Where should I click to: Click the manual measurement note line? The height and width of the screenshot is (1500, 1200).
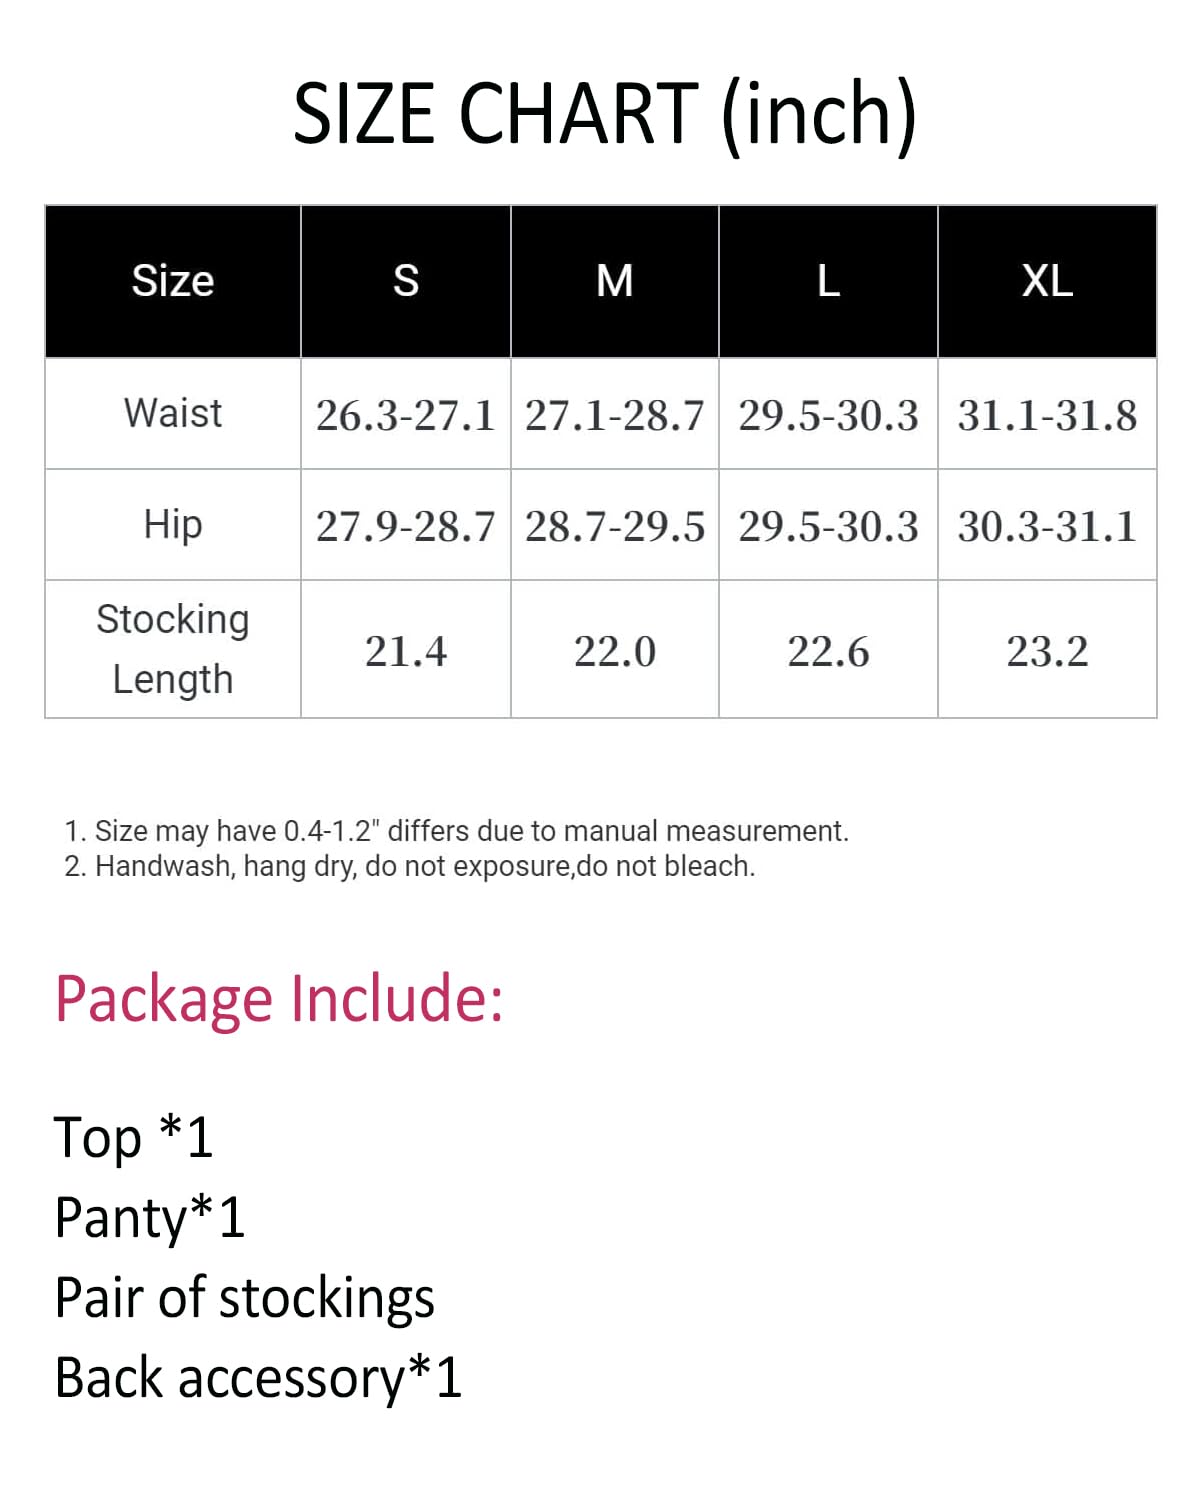[x=456, y=831]
